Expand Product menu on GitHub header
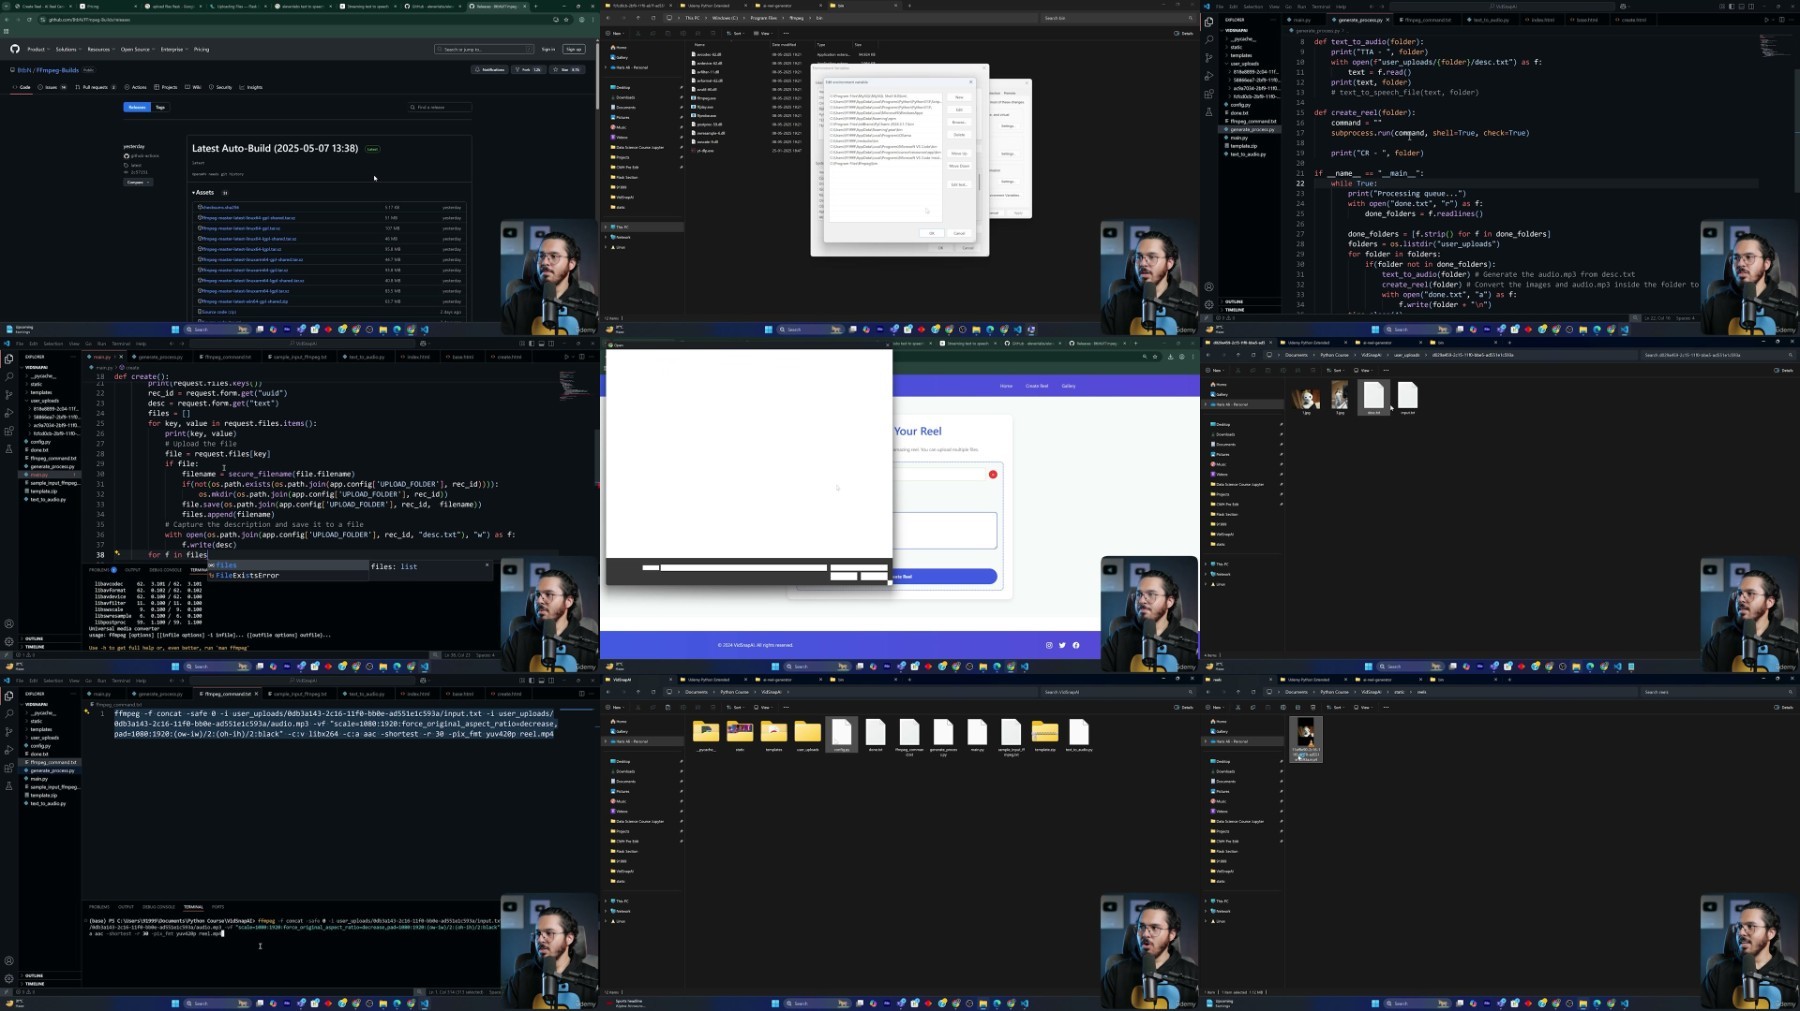This screenshot has width=1800, height=1011. (x=38, y=49)
